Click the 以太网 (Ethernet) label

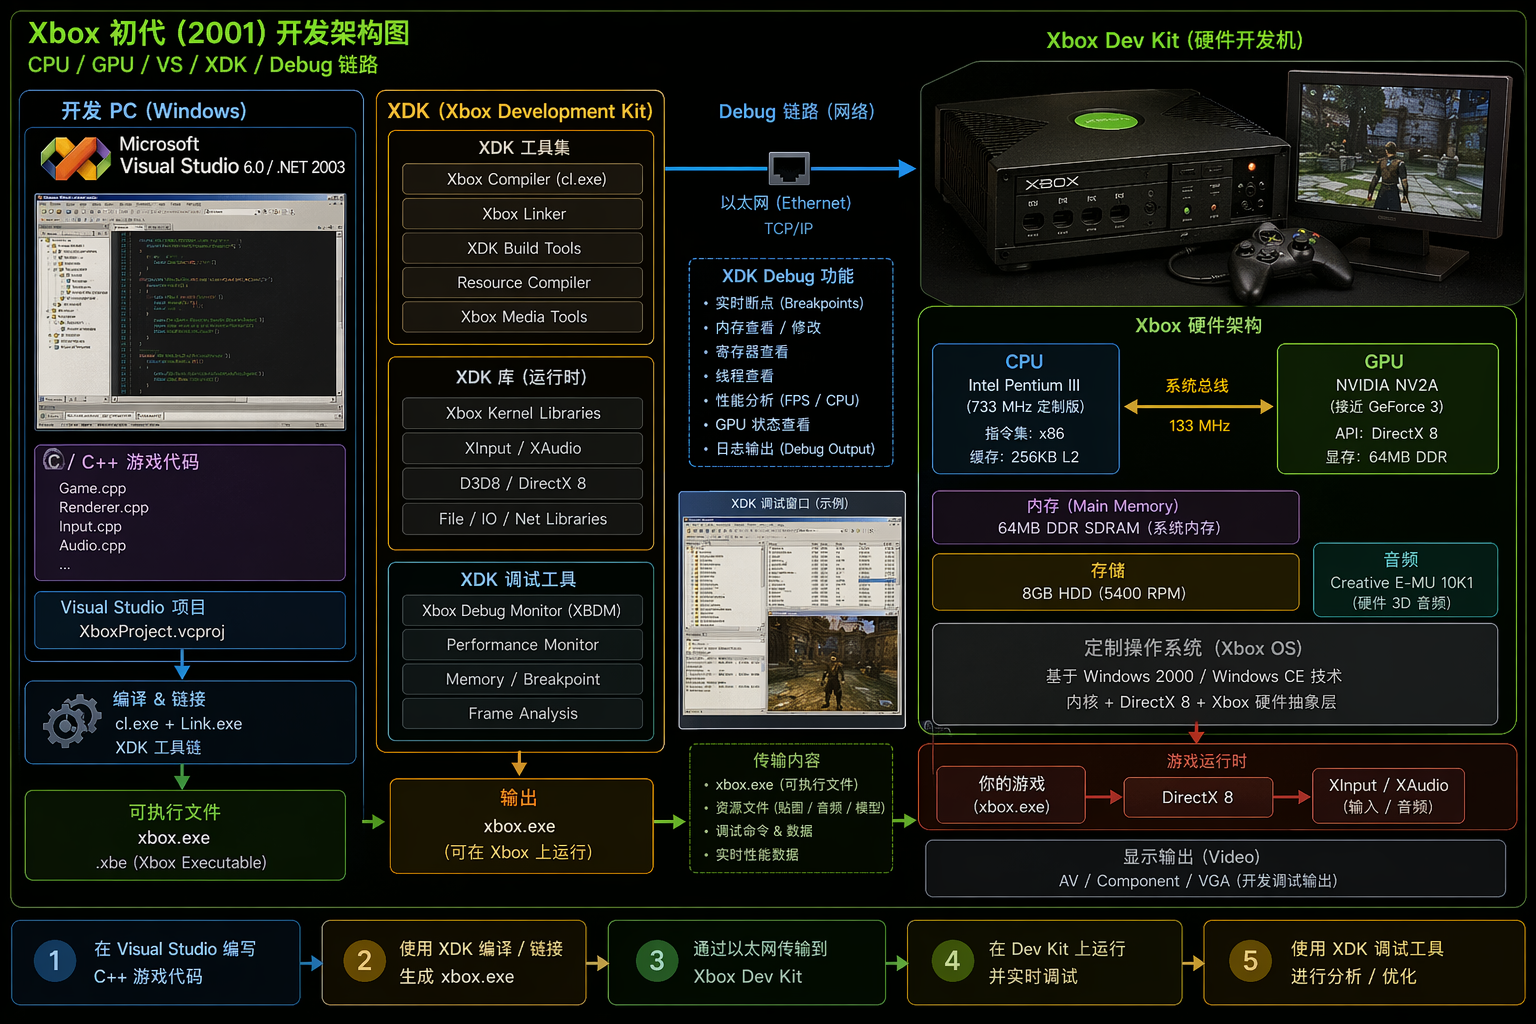(x=786, y=203)
